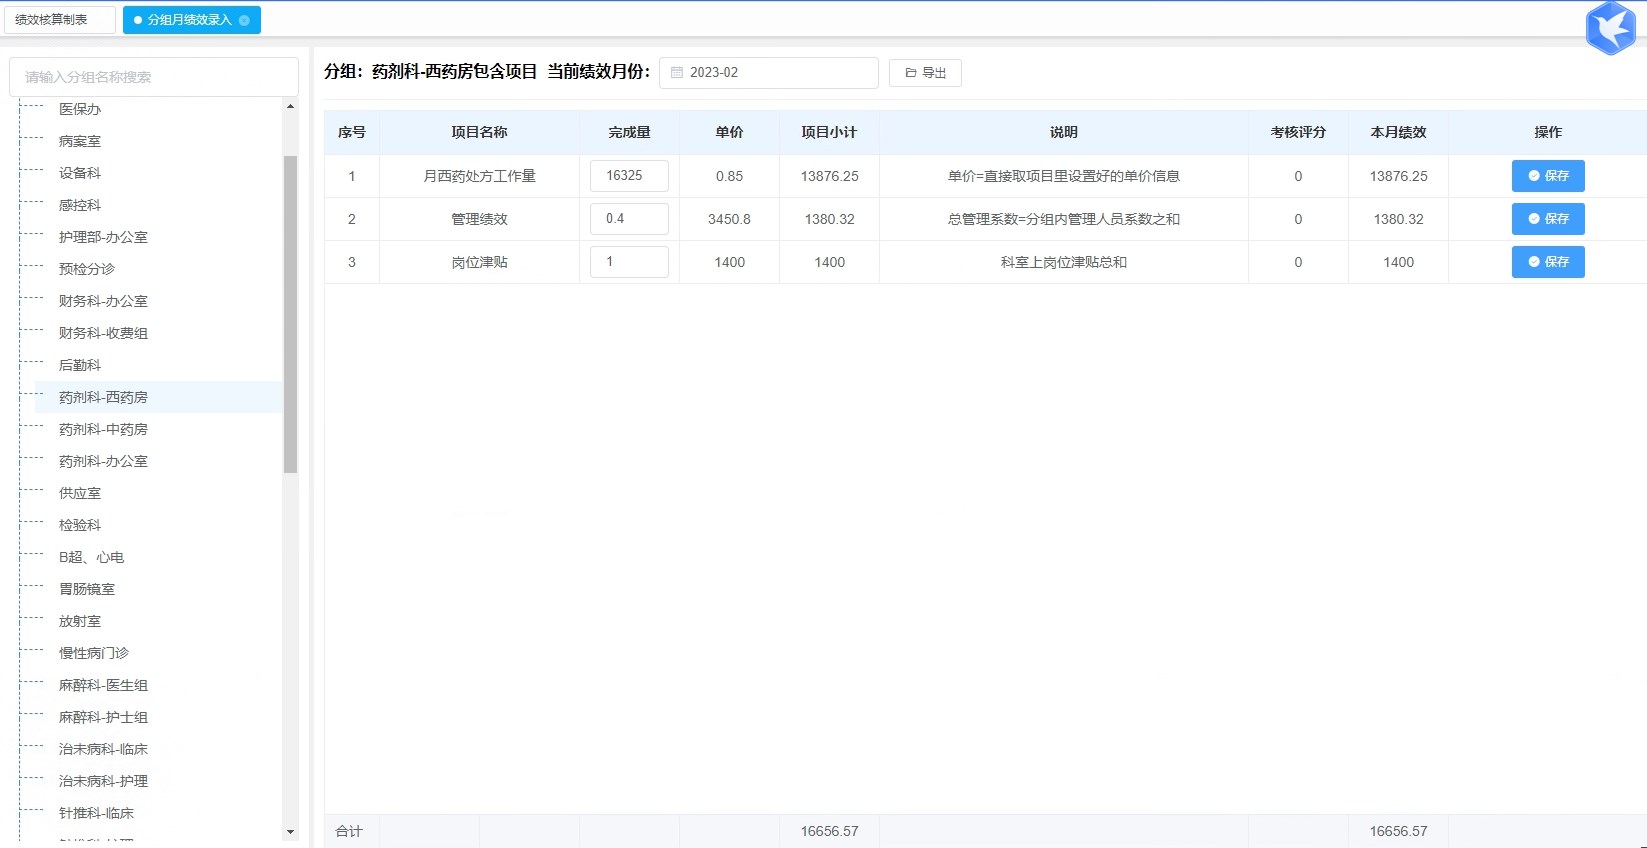Edit completion amount 0.4 field
The image size is (1647, 848).
pyautogui.click(x=629, y=219)
